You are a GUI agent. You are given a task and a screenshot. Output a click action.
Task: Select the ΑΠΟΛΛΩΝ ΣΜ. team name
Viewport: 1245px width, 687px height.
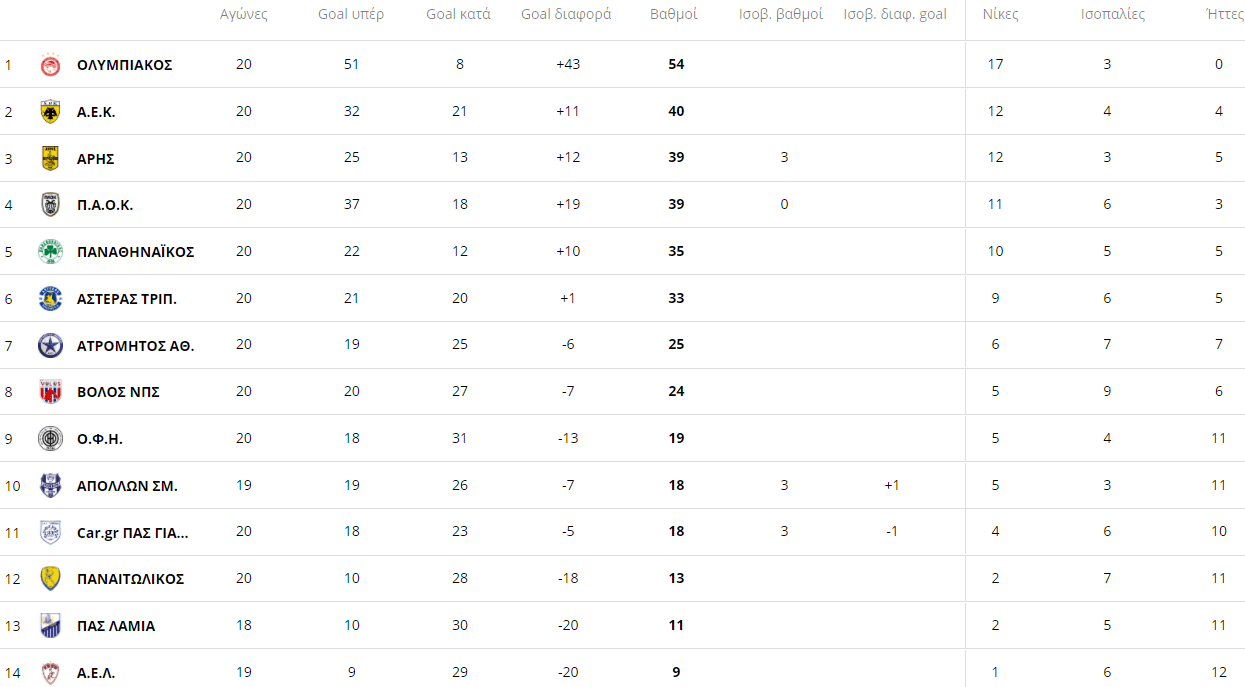pos(127,486)
